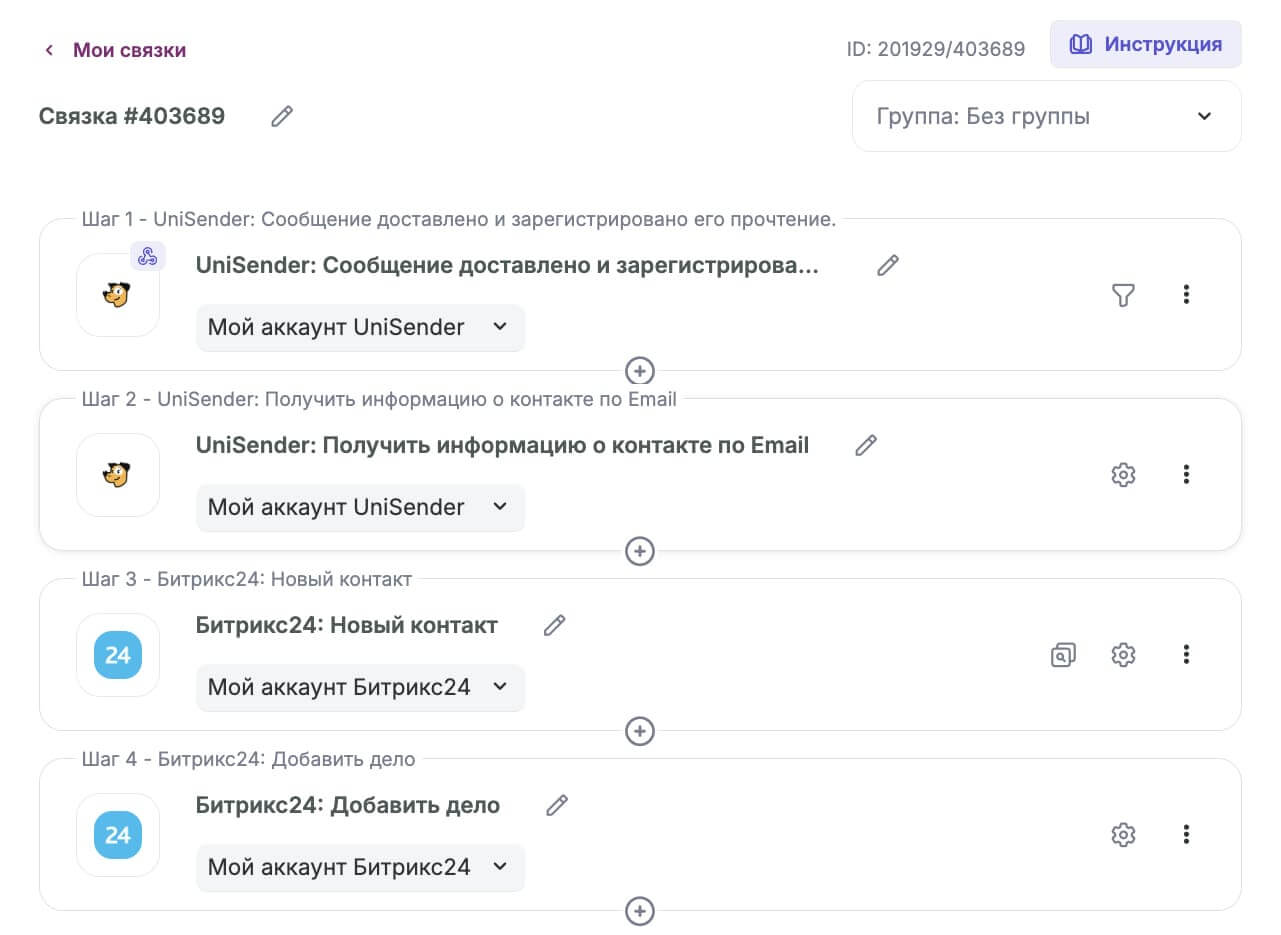
Task: Click the heading UniSender: Сообщение доставлено и зарегистрирова...
Action: (x=507, y=265)
